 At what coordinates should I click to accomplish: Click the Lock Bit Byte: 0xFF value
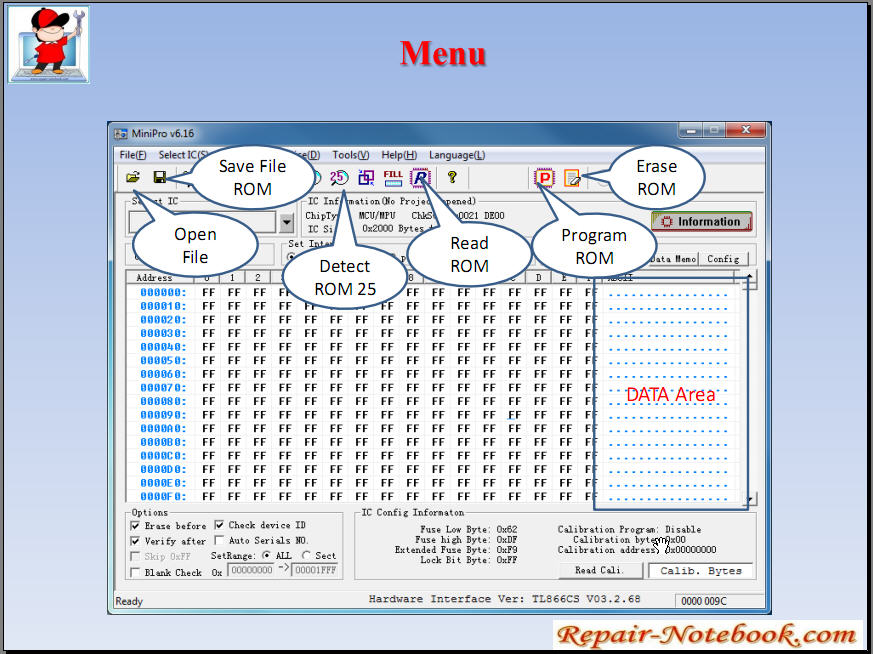469,560
